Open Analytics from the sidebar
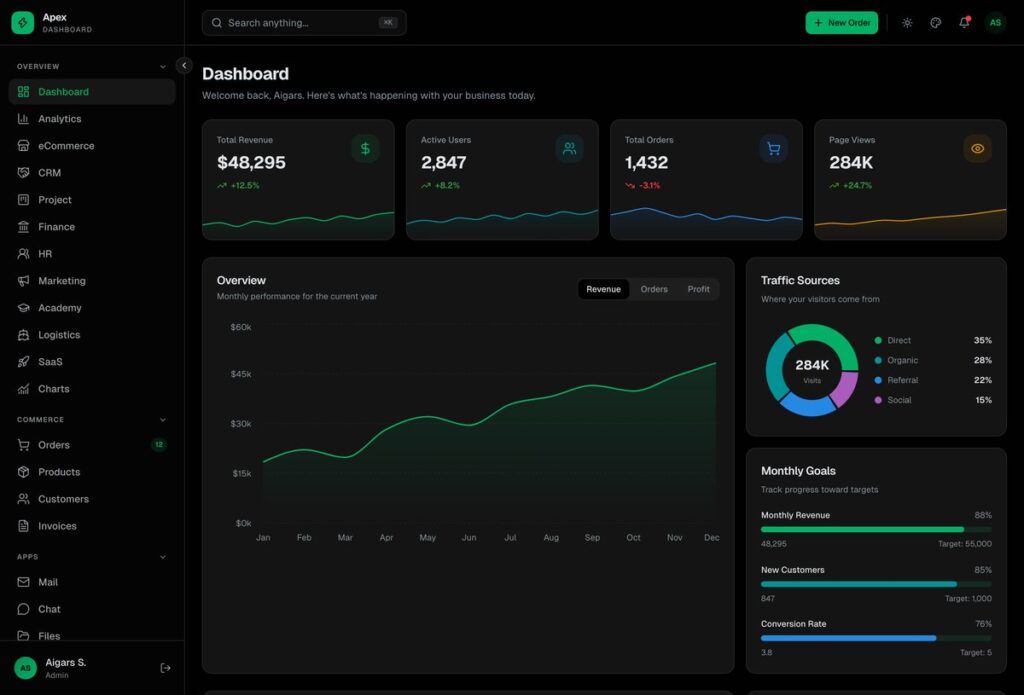 pyautogui.click(x=92, y=119)
